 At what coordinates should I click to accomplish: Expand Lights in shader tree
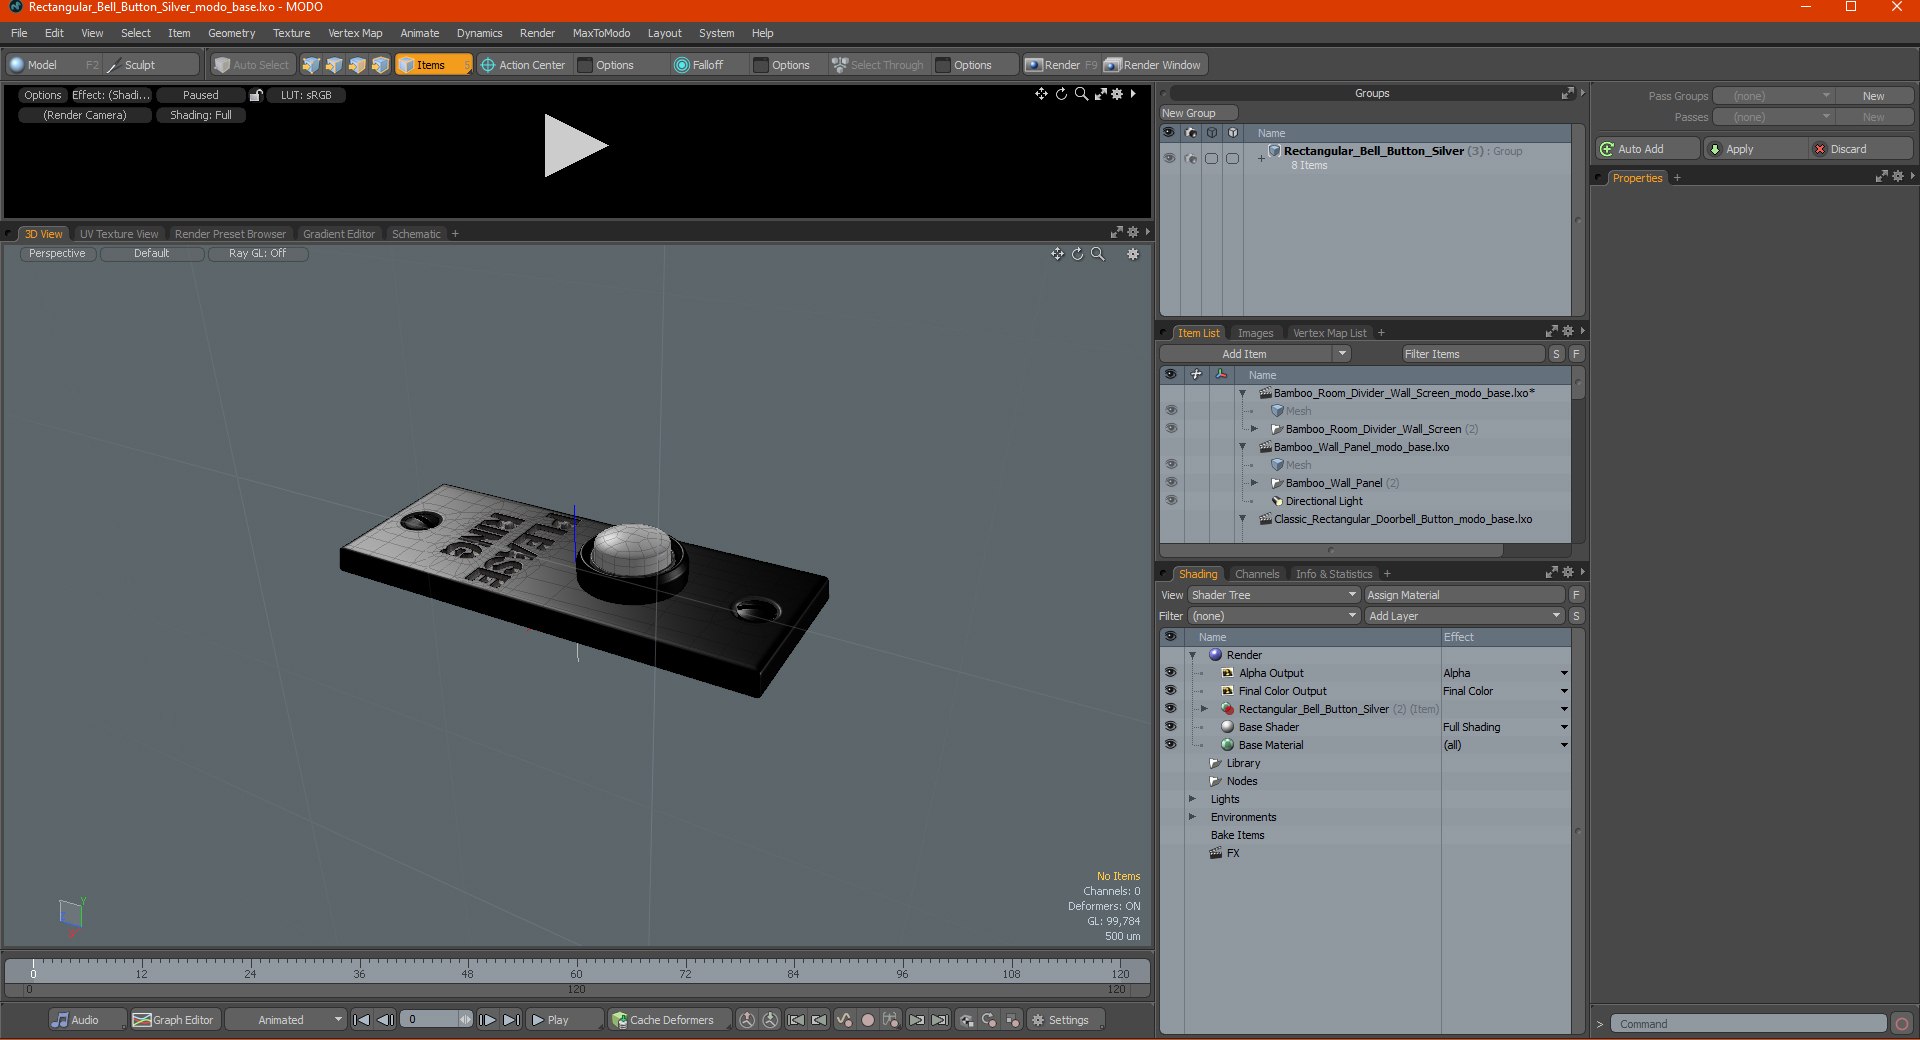(x=1192, y=799)
